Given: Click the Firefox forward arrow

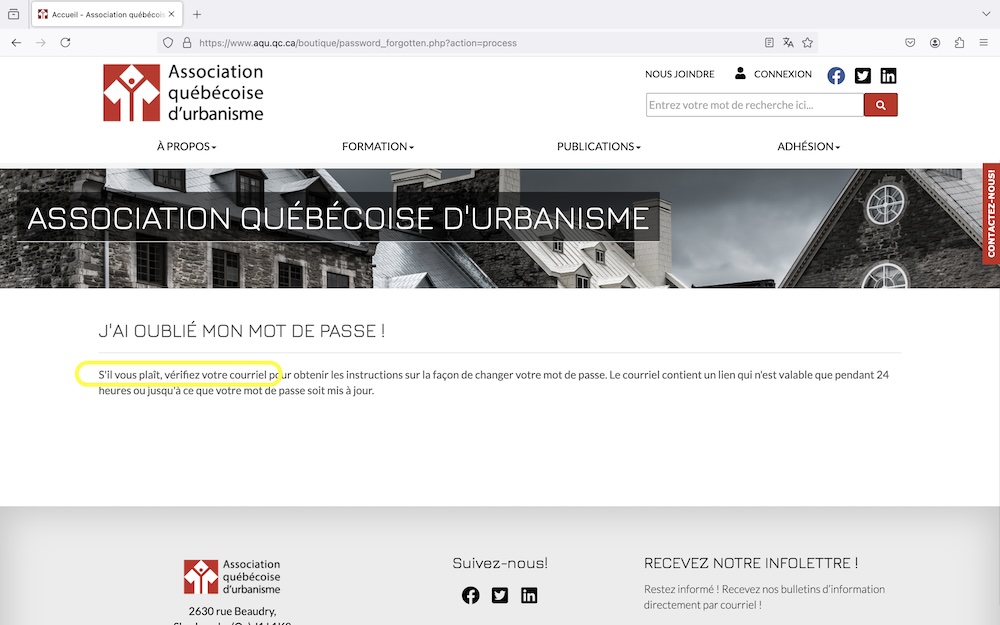Looking at the screenshot, I should tap(41, 43).
